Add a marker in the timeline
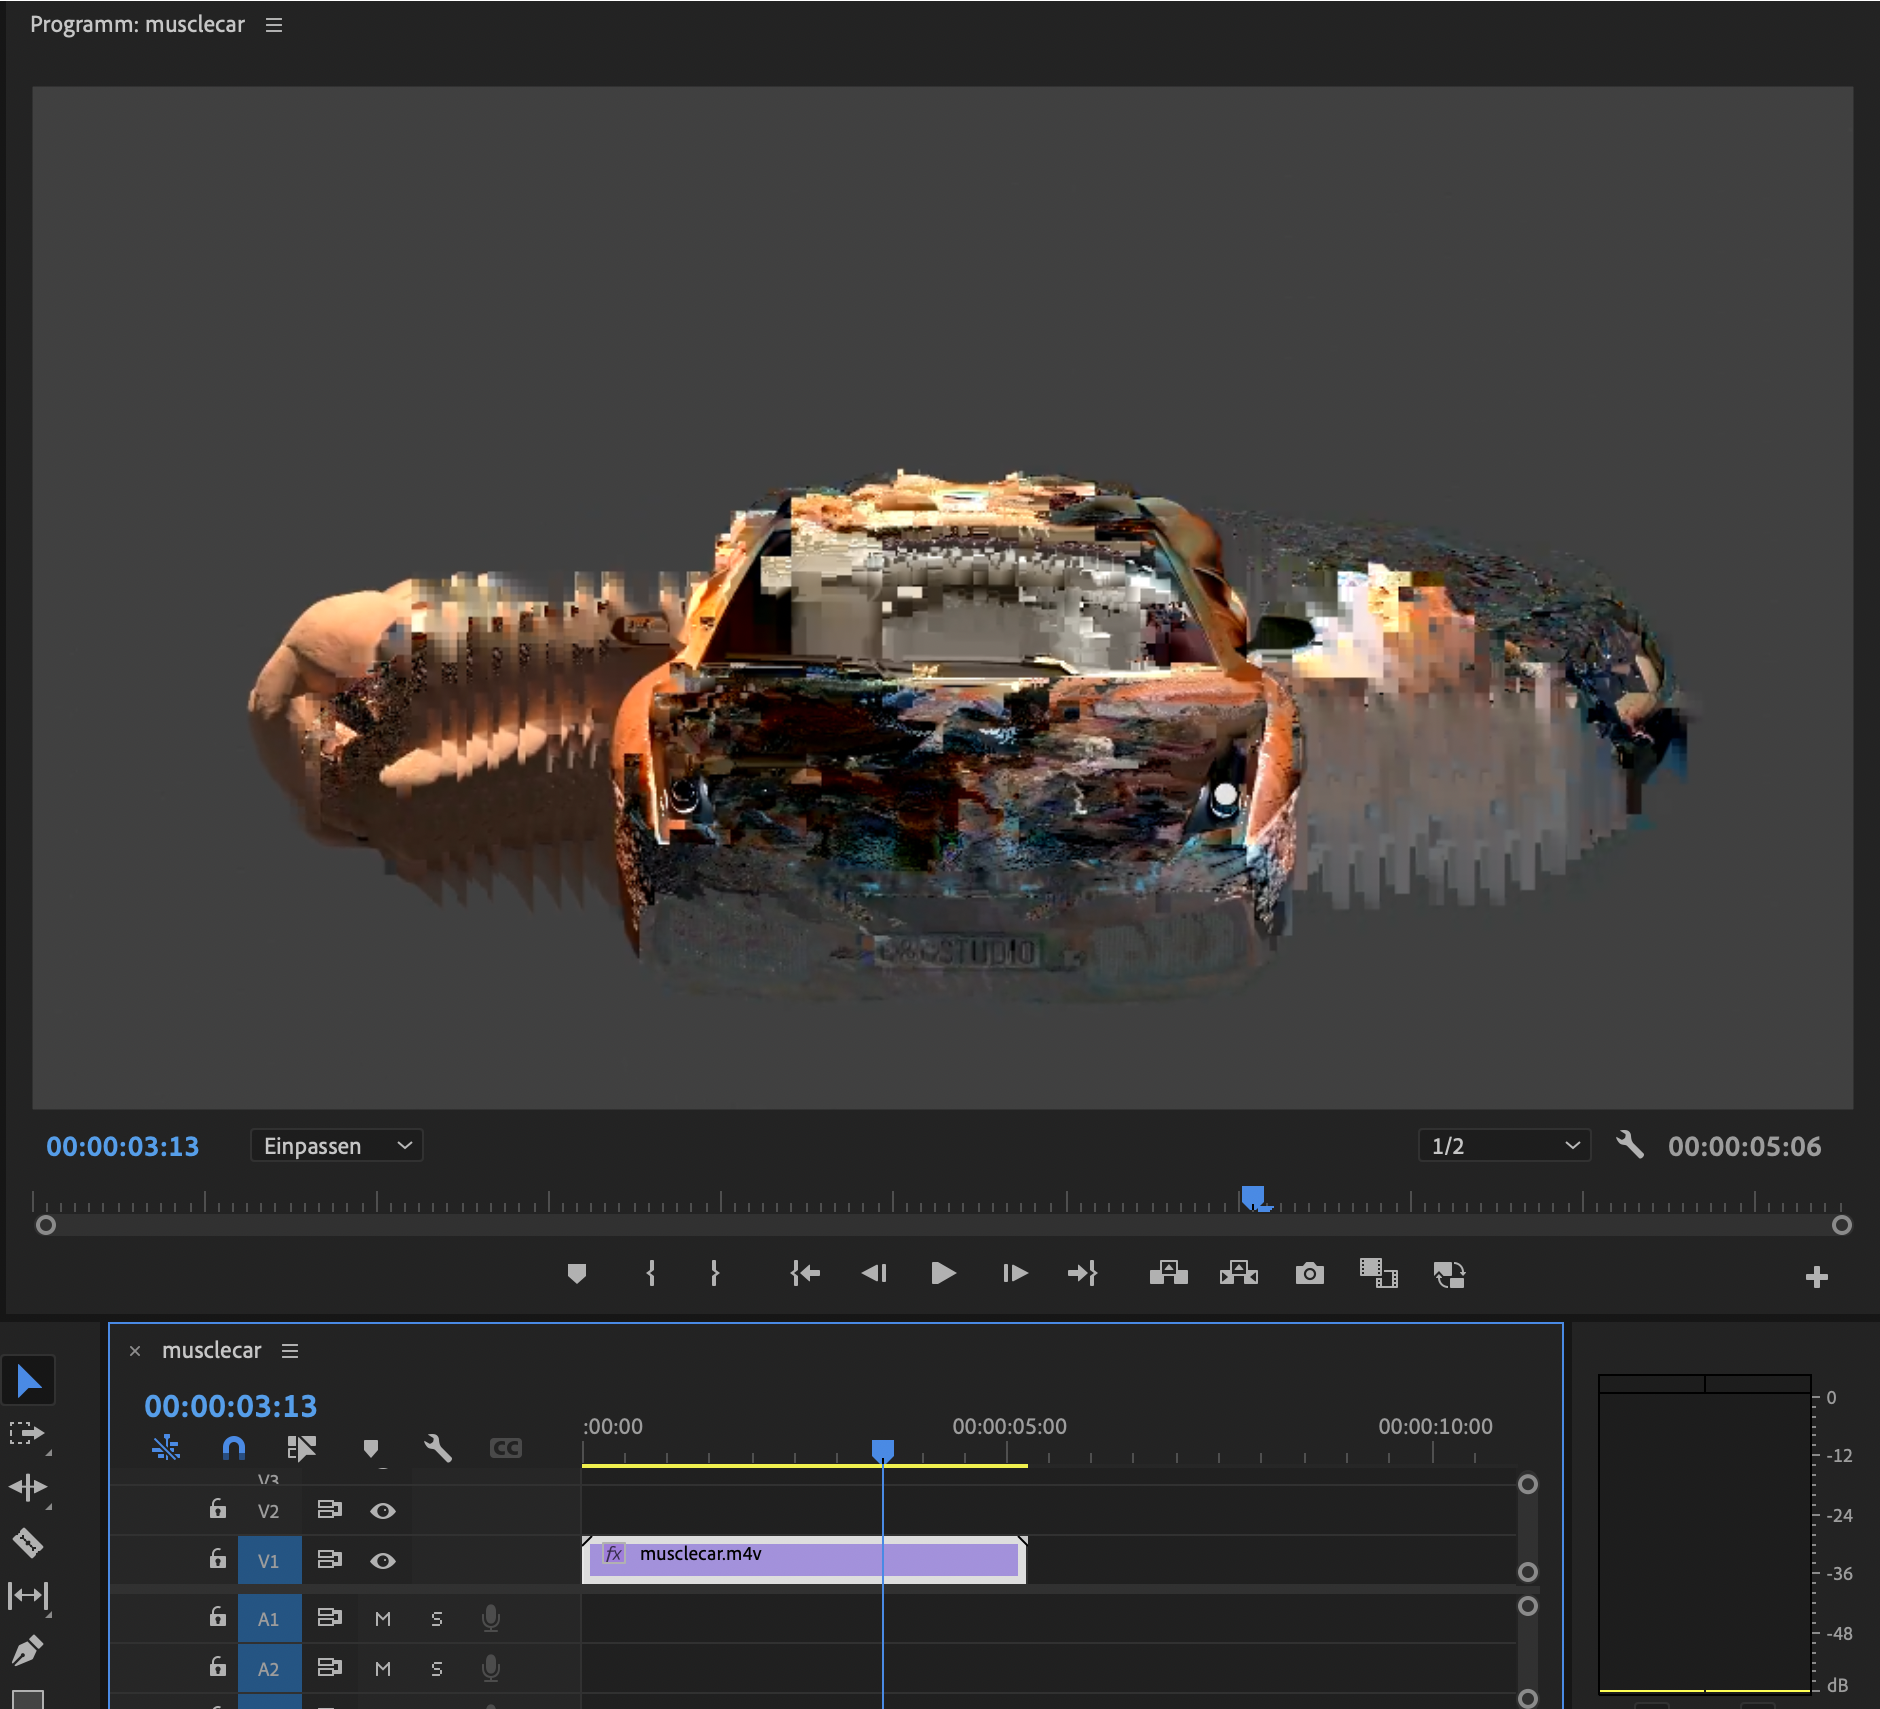 click(370, 1449)
